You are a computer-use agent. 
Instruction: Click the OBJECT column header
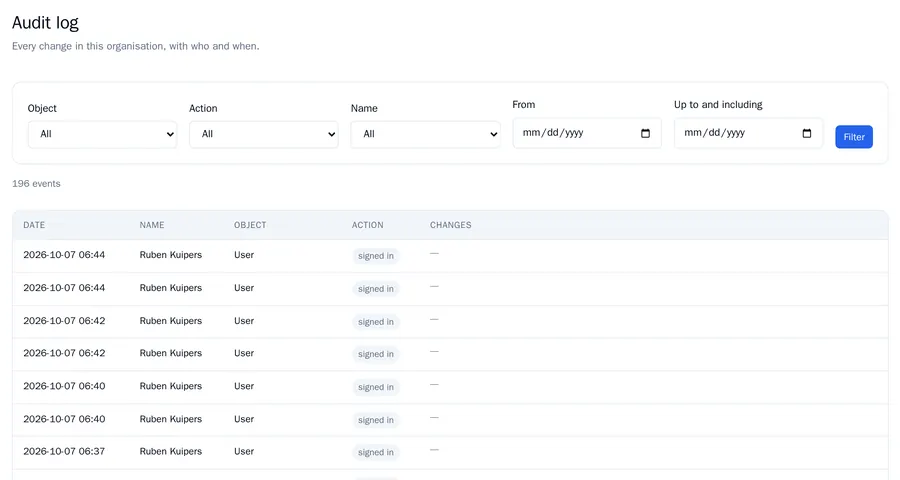[250, 225]
